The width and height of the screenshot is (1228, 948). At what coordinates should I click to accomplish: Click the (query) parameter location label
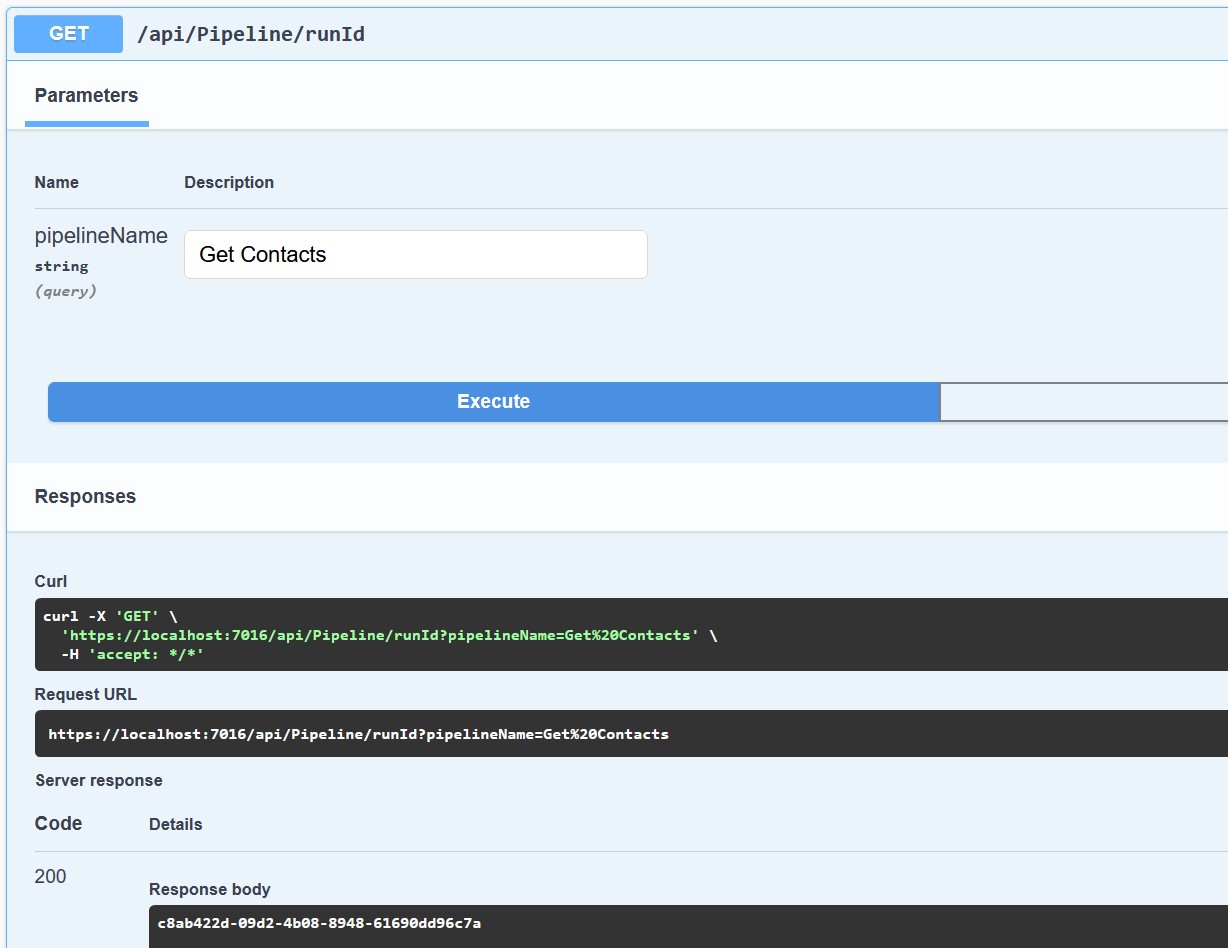click(x=66, y=291)
